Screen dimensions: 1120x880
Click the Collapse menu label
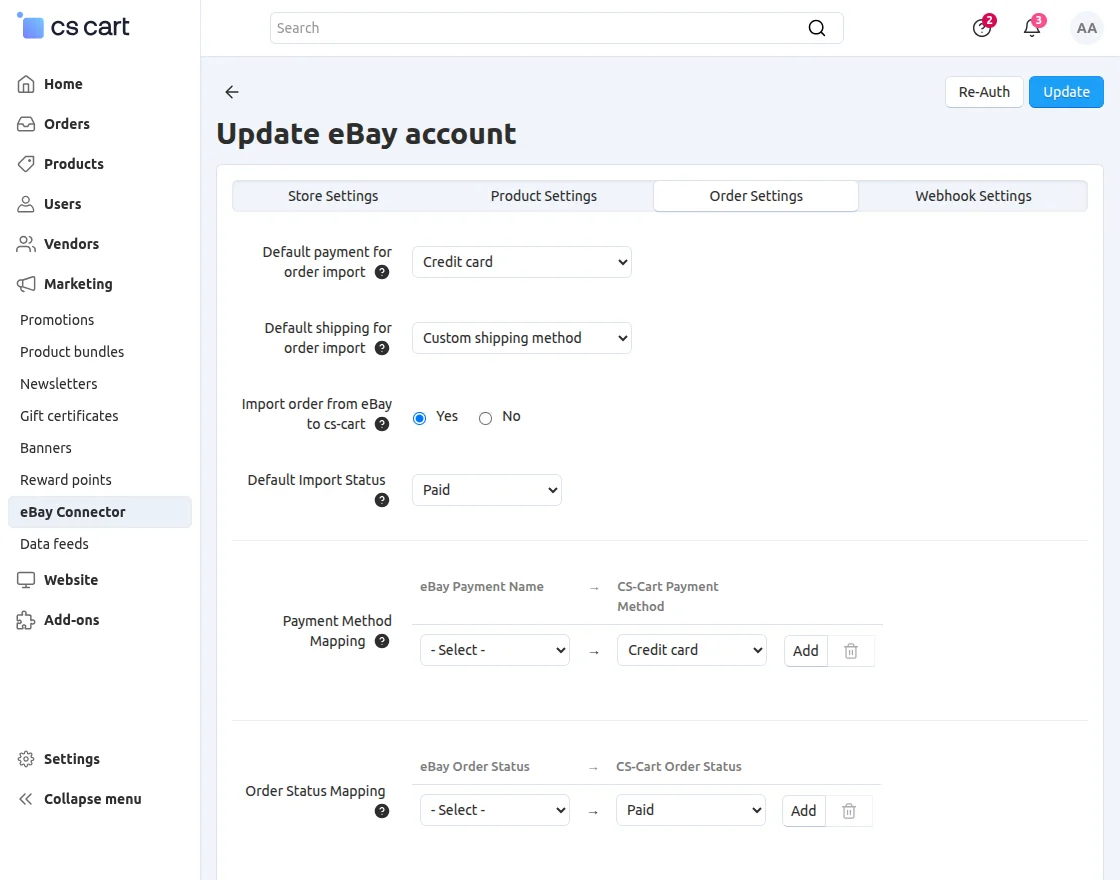click(x=93, y=799)
